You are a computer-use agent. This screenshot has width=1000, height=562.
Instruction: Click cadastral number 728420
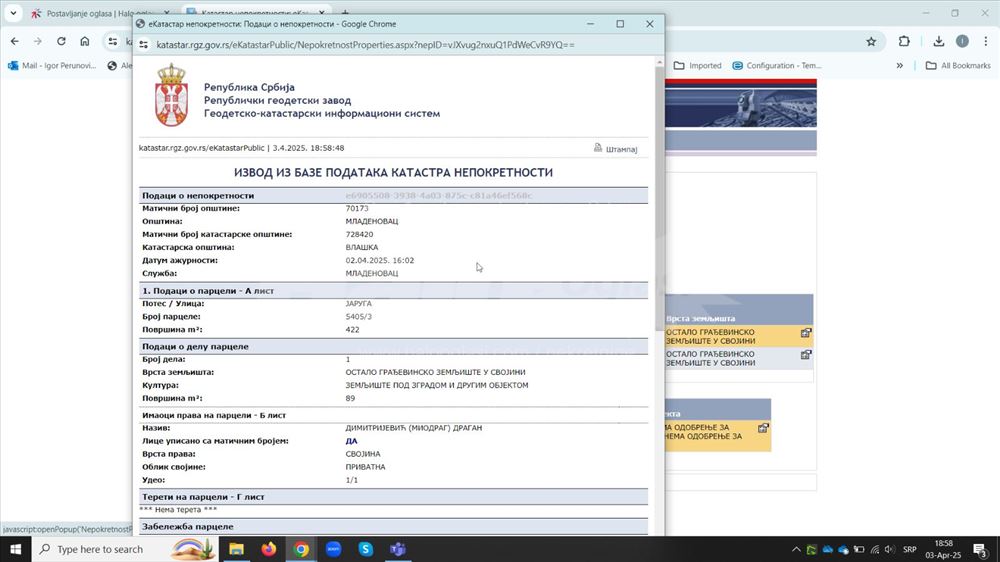point(360,234)
